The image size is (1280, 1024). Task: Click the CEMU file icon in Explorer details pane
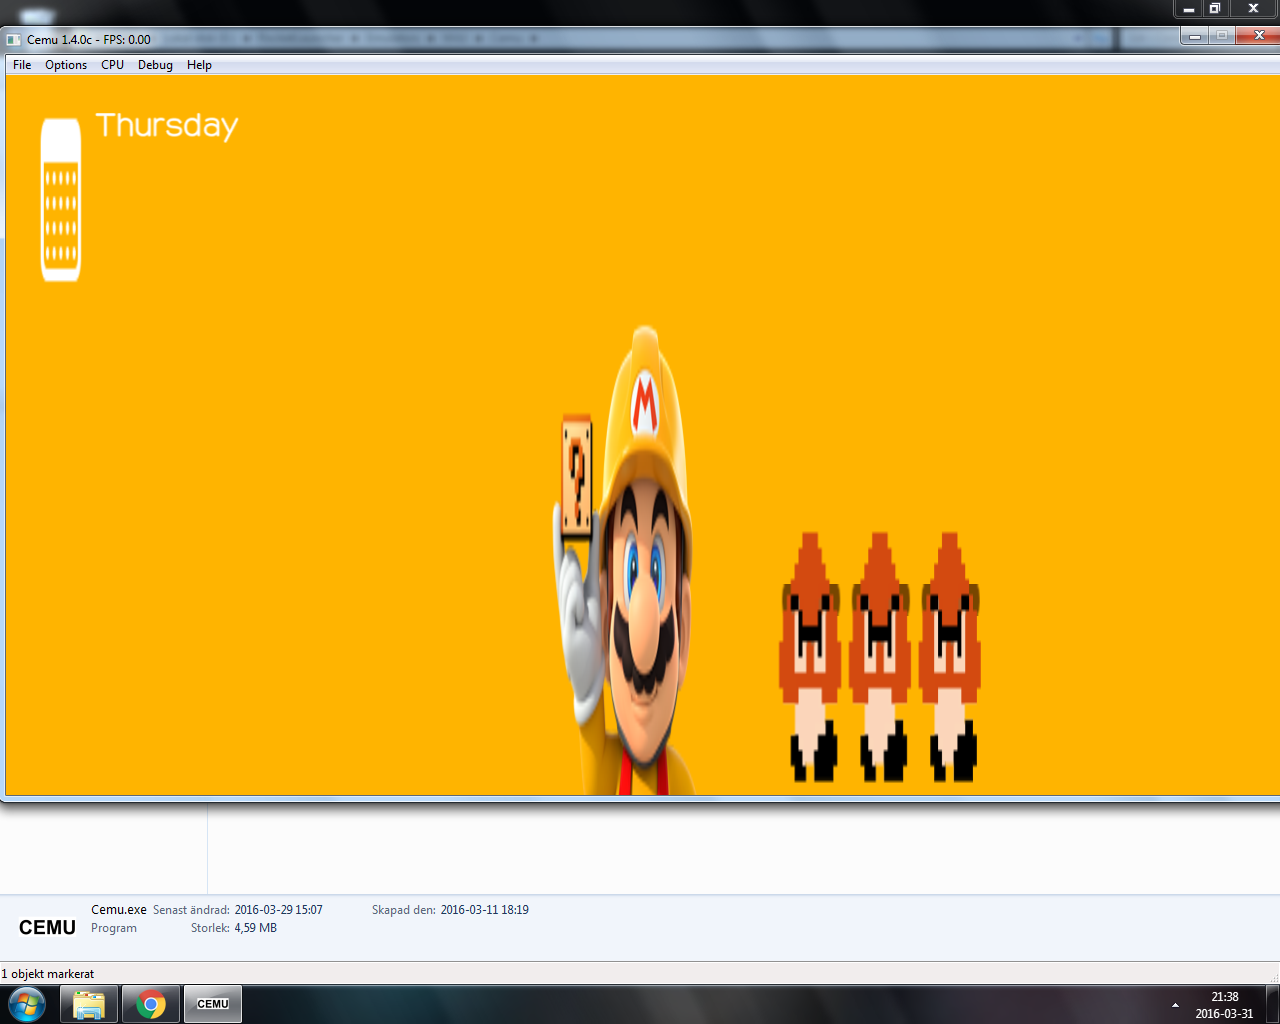pyautogui.click(x=47, y=927)
